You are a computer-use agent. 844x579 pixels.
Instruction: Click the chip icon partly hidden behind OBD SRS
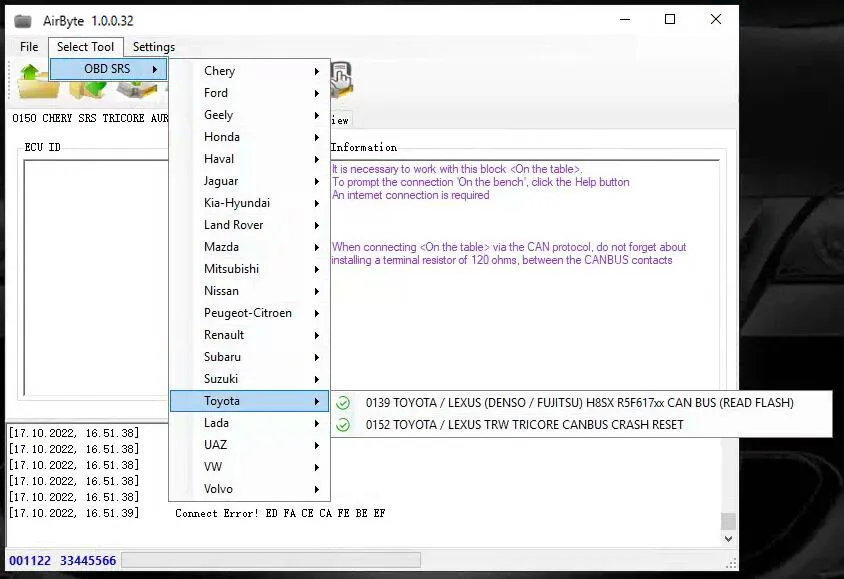coord(135,91)
